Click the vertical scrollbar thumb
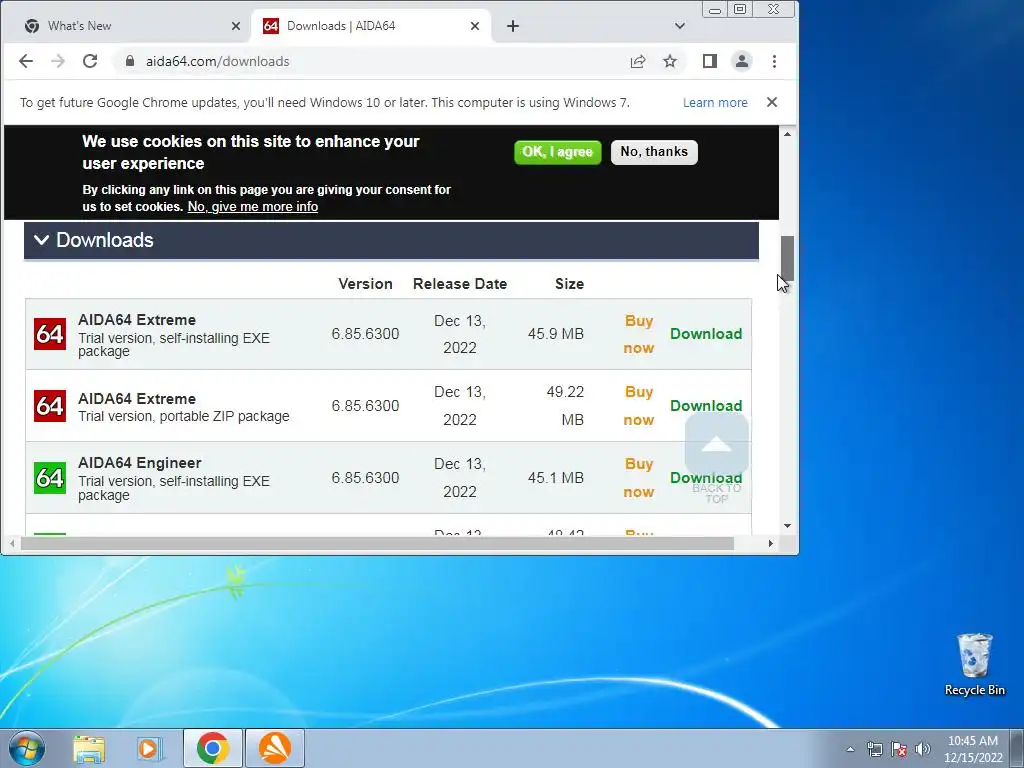The height and width of the screenshot is (768, 1024). [x=787, y=259]
